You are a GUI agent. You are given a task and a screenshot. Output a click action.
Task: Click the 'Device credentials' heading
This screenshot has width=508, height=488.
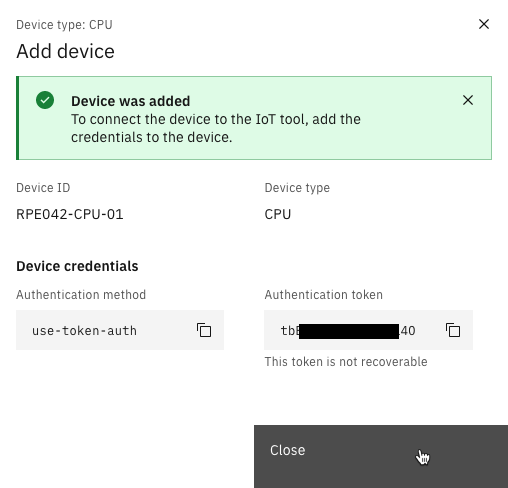tap(77, 266)
